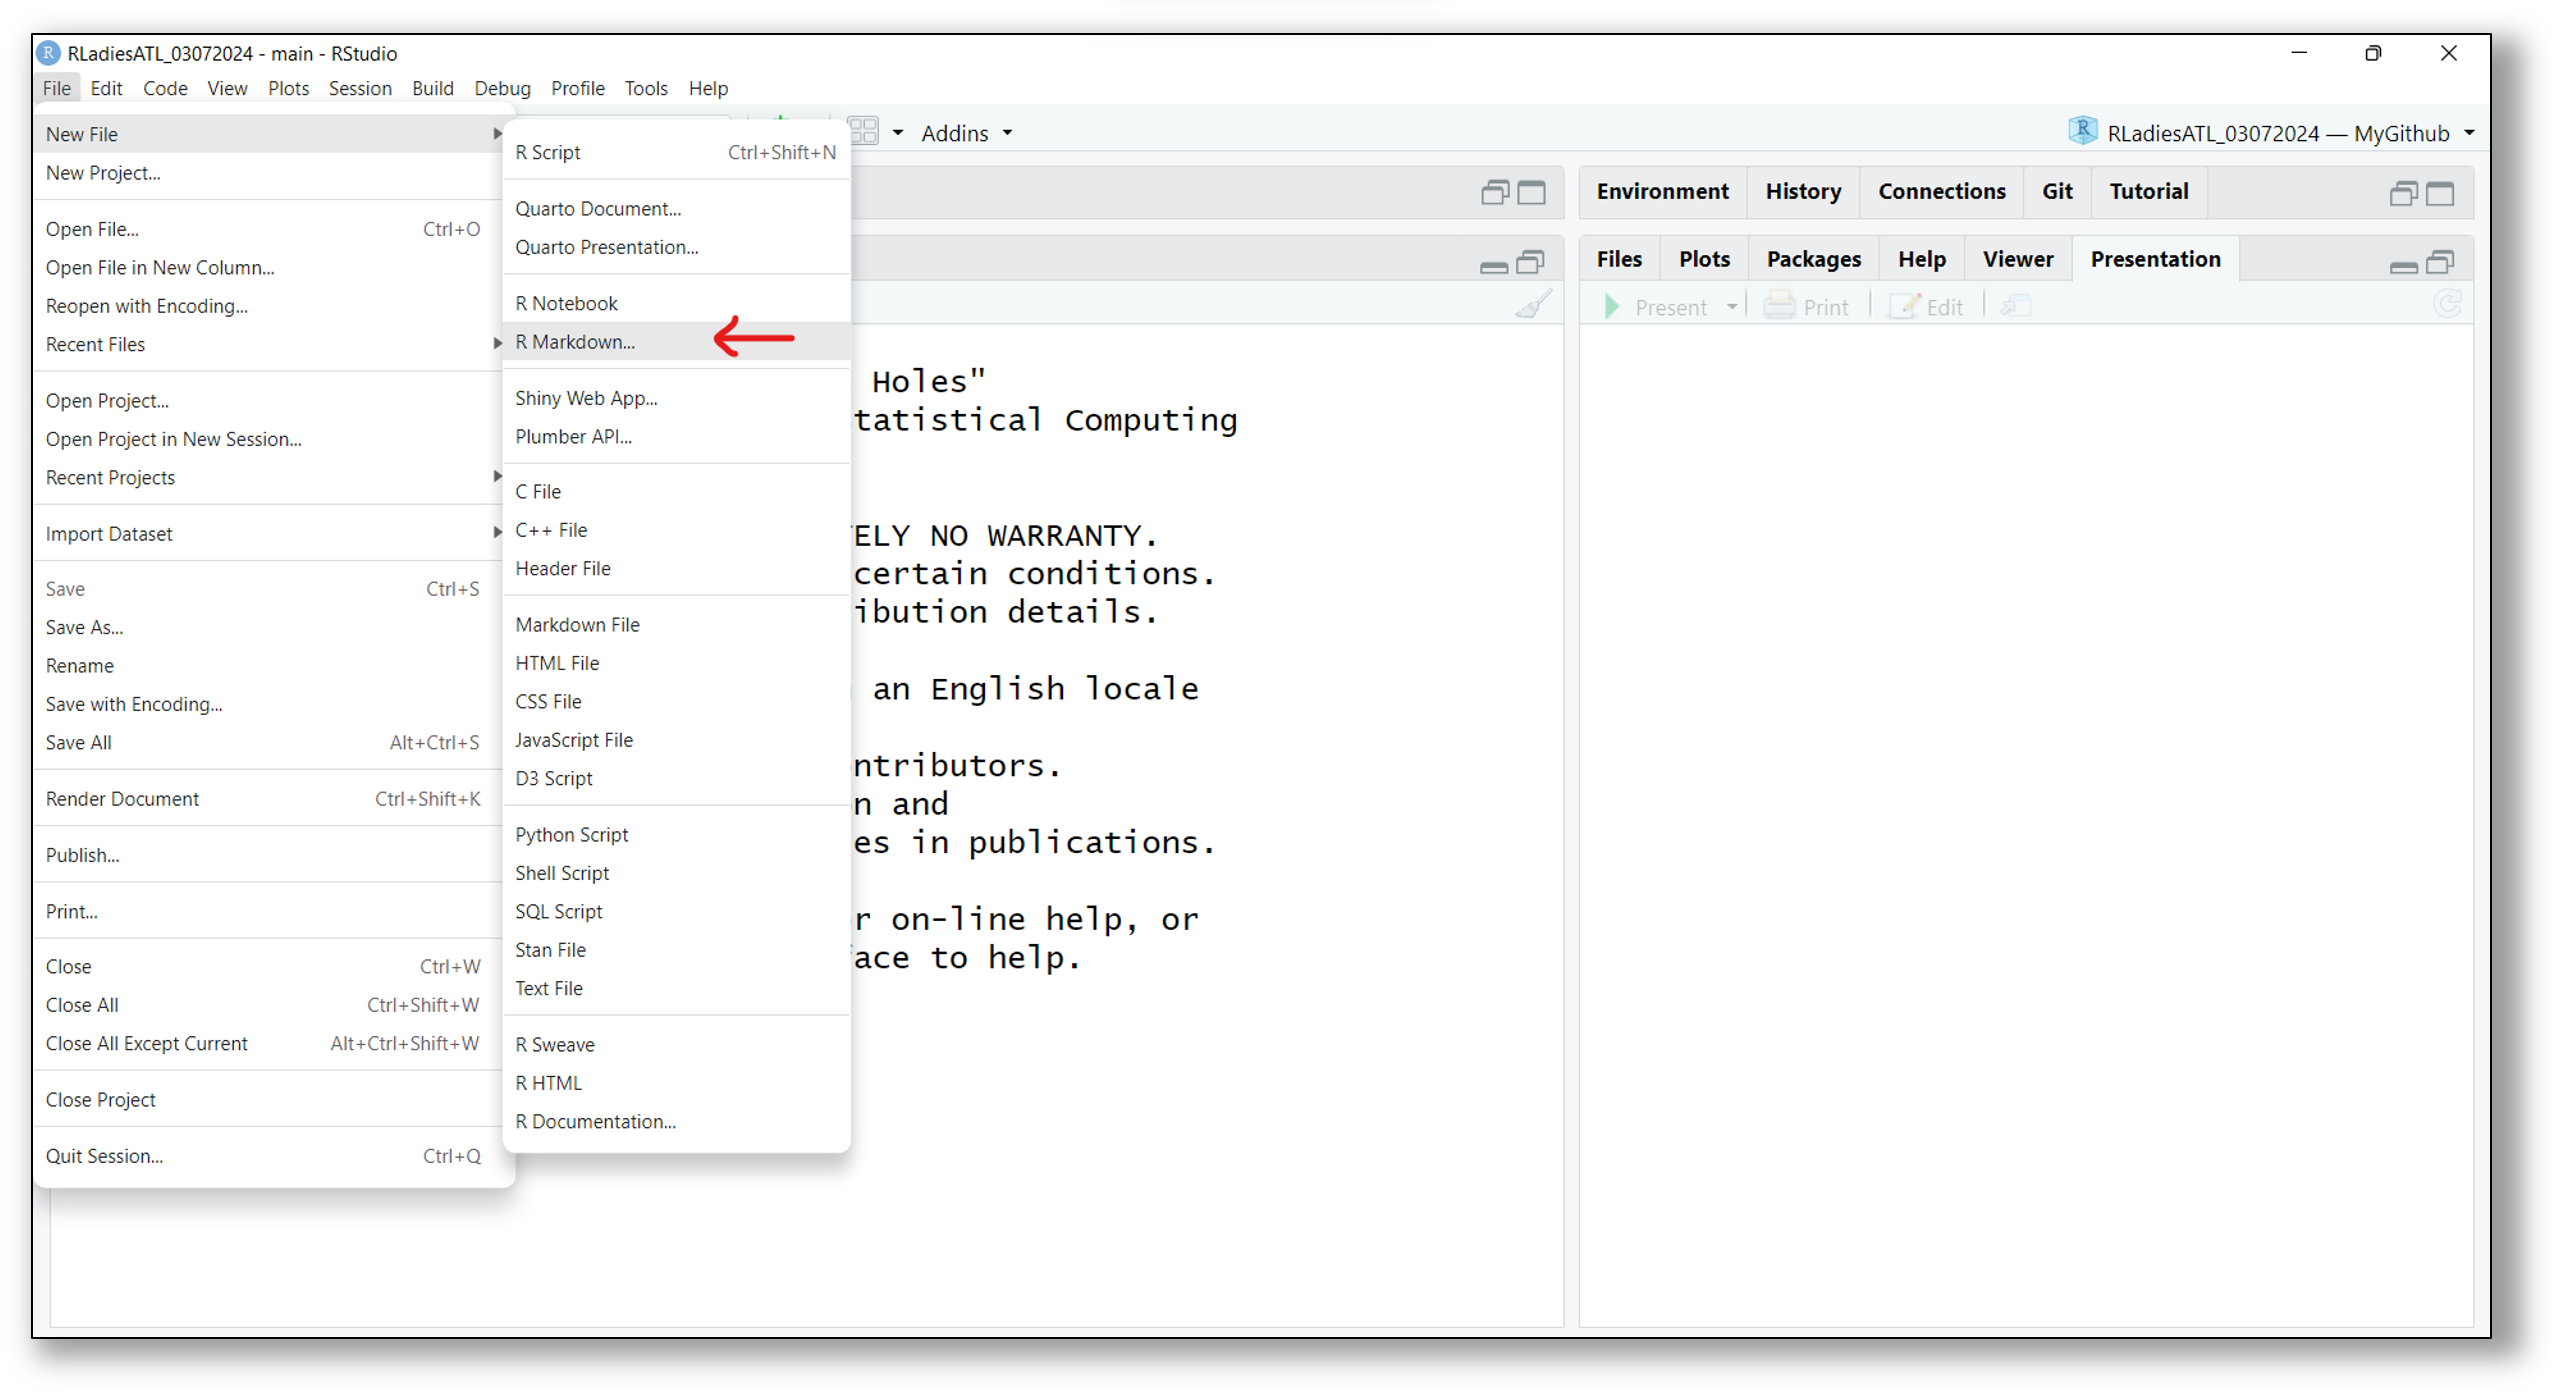Viewport: 2559px width, 1396px height.
Task: Maximize the Environment pane
Action: 2439,193
